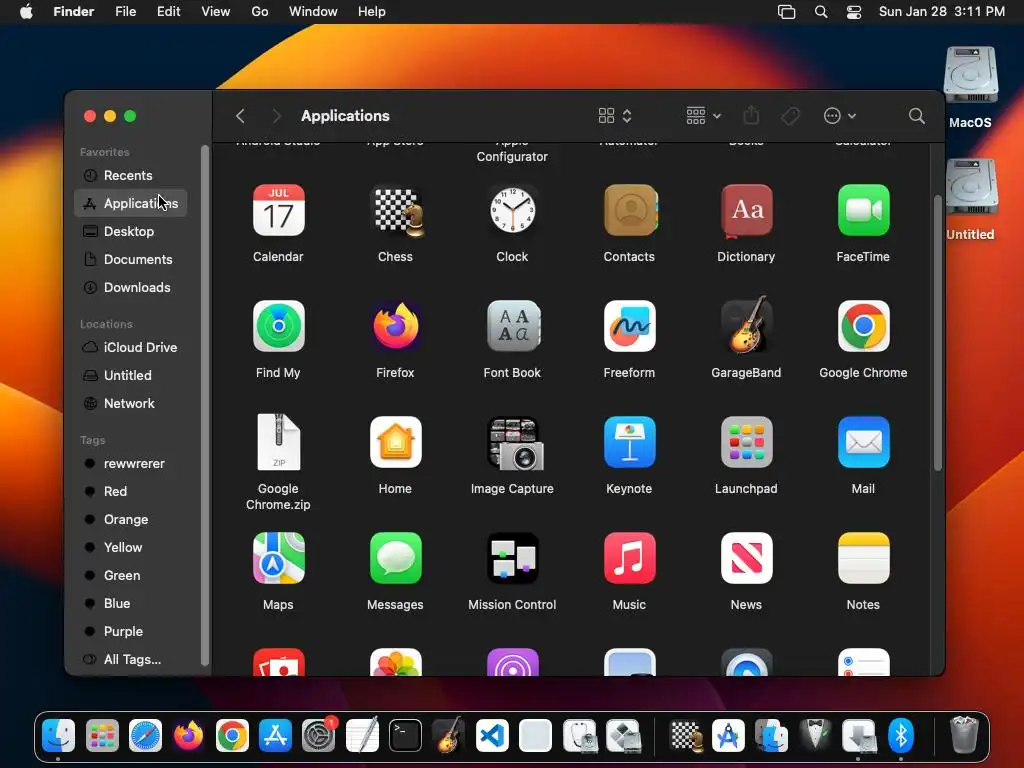Select the MacOS drive on desktop
1024x768 pixels.
[970, 88]
